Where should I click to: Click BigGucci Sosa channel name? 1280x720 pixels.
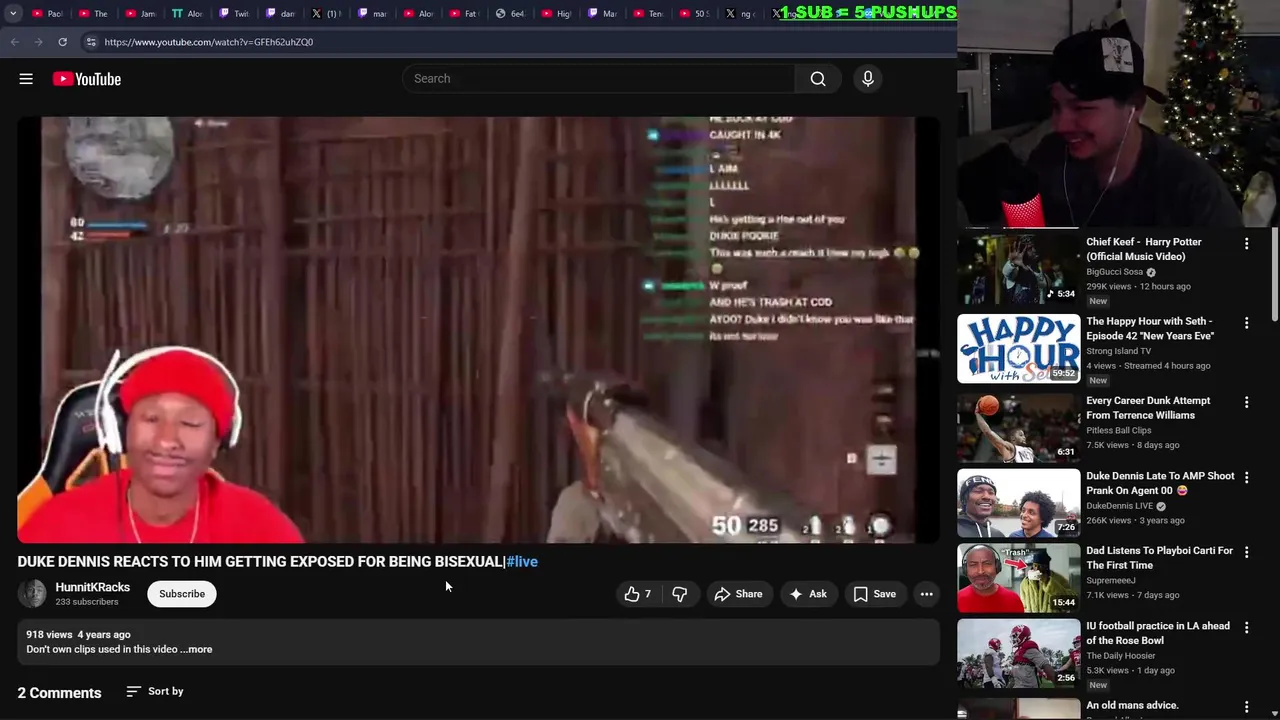pos(1114,272)
